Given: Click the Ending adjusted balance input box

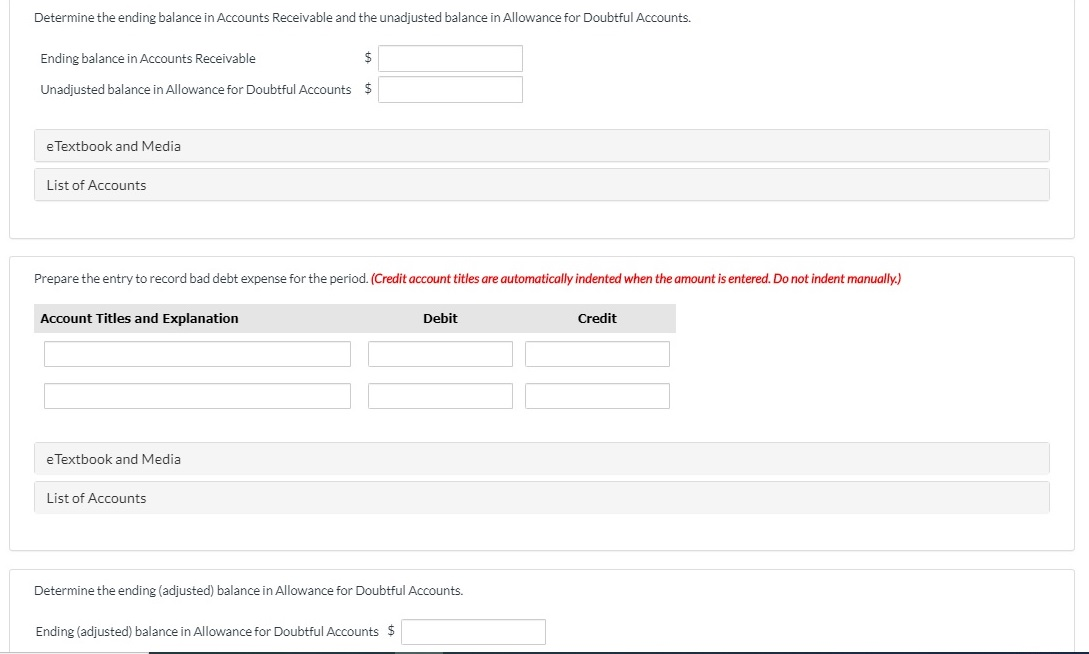Looking at the screenshot, I should tap(473, 631).
